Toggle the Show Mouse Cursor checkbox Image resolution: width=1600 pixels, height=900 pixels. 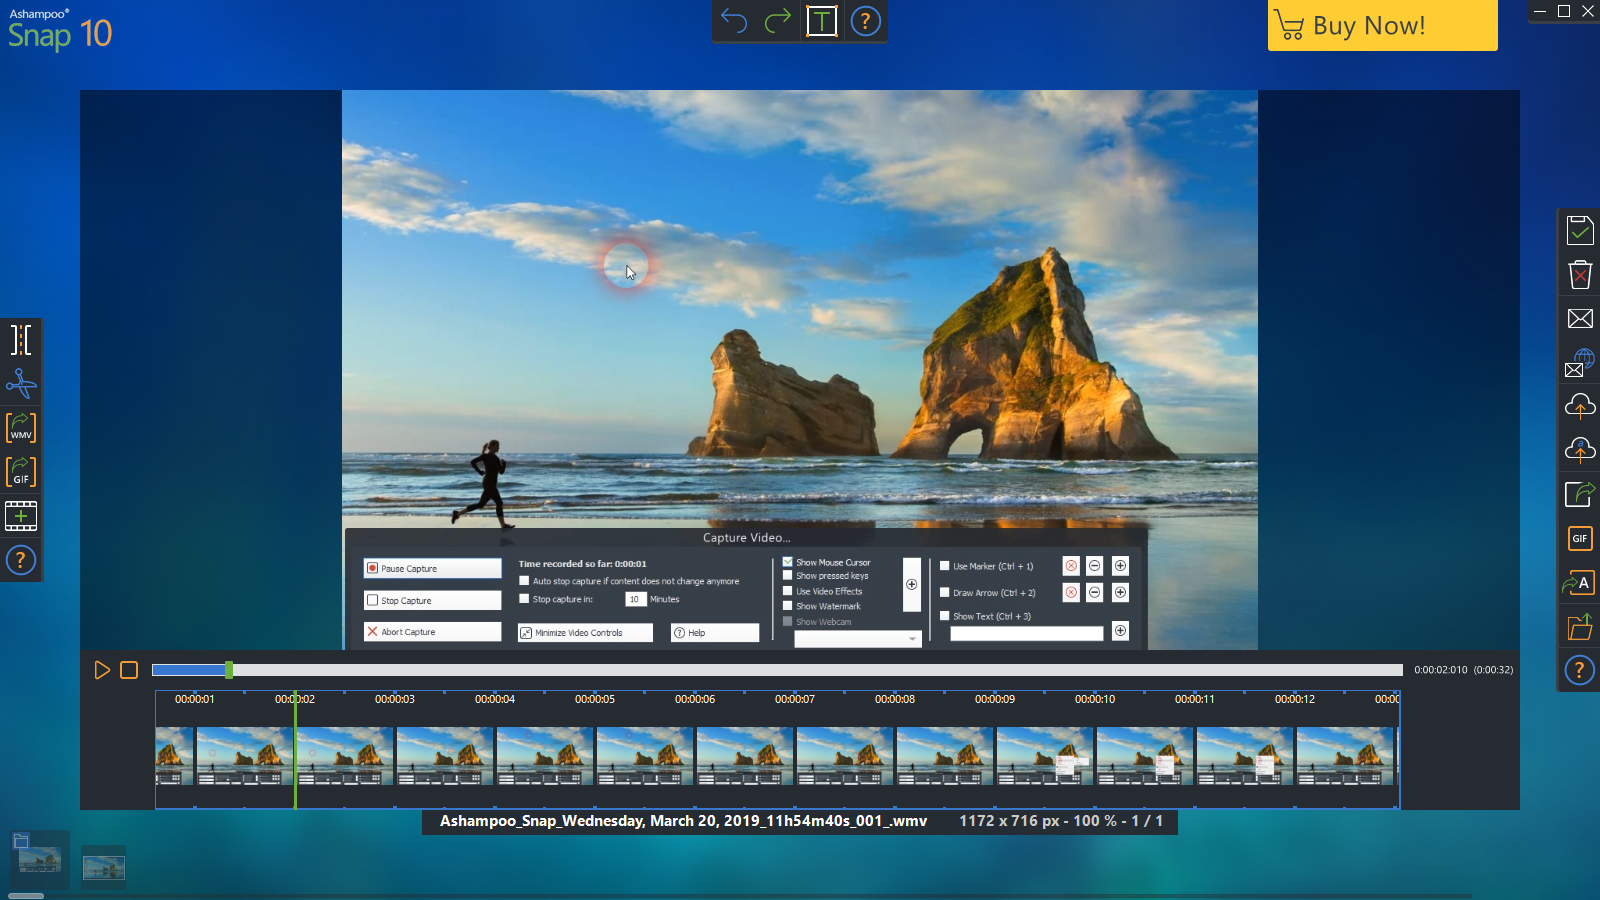[x=788, y=562]
